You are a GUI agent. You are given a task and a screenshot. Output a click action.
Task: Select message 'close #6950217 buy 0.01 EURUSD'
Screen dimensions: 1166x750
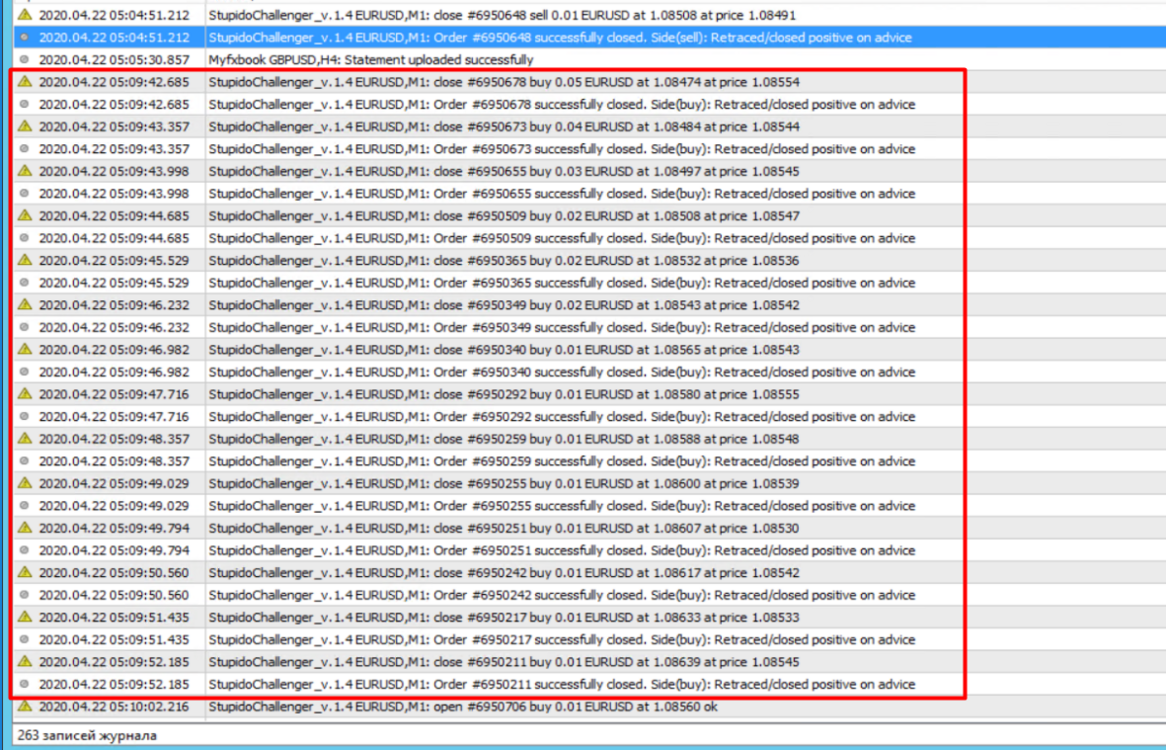pos(504,617)
